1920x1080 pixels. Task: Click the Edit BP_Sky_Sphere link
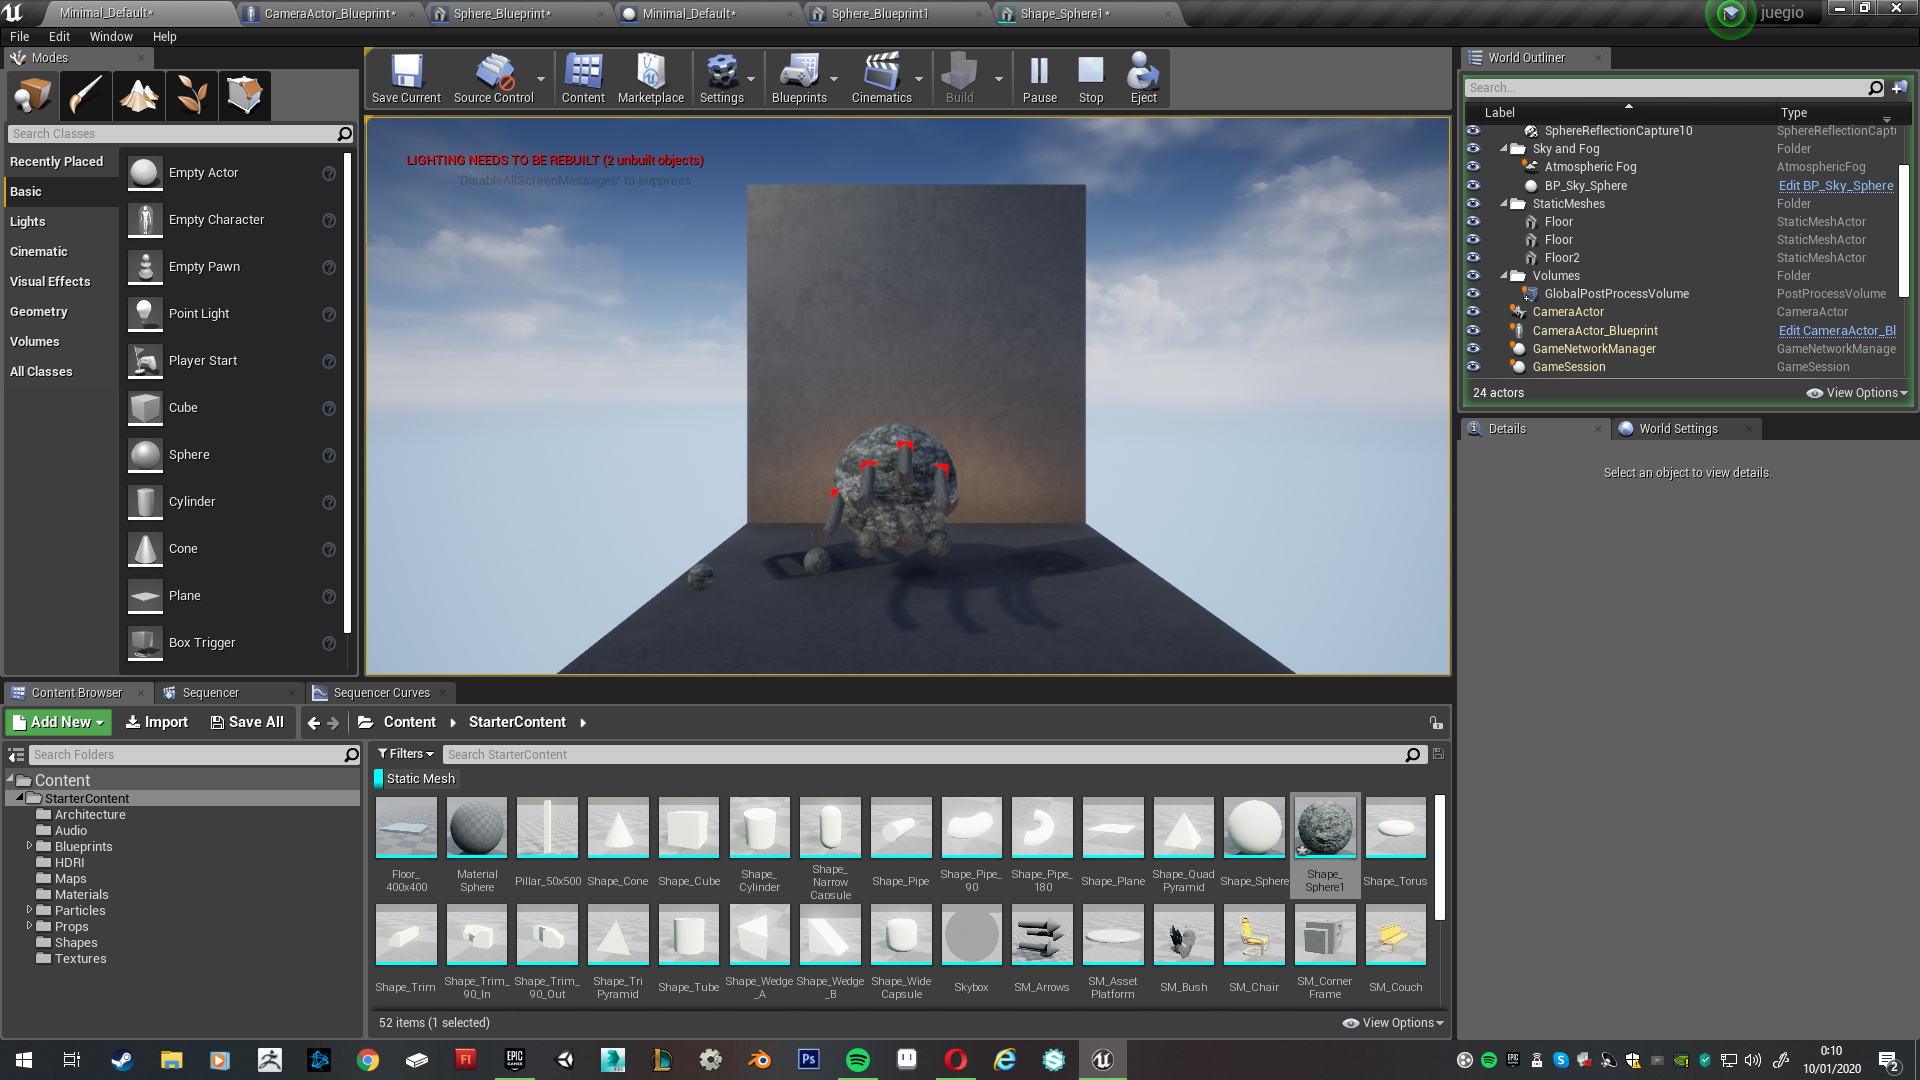tap(1835, 186)
